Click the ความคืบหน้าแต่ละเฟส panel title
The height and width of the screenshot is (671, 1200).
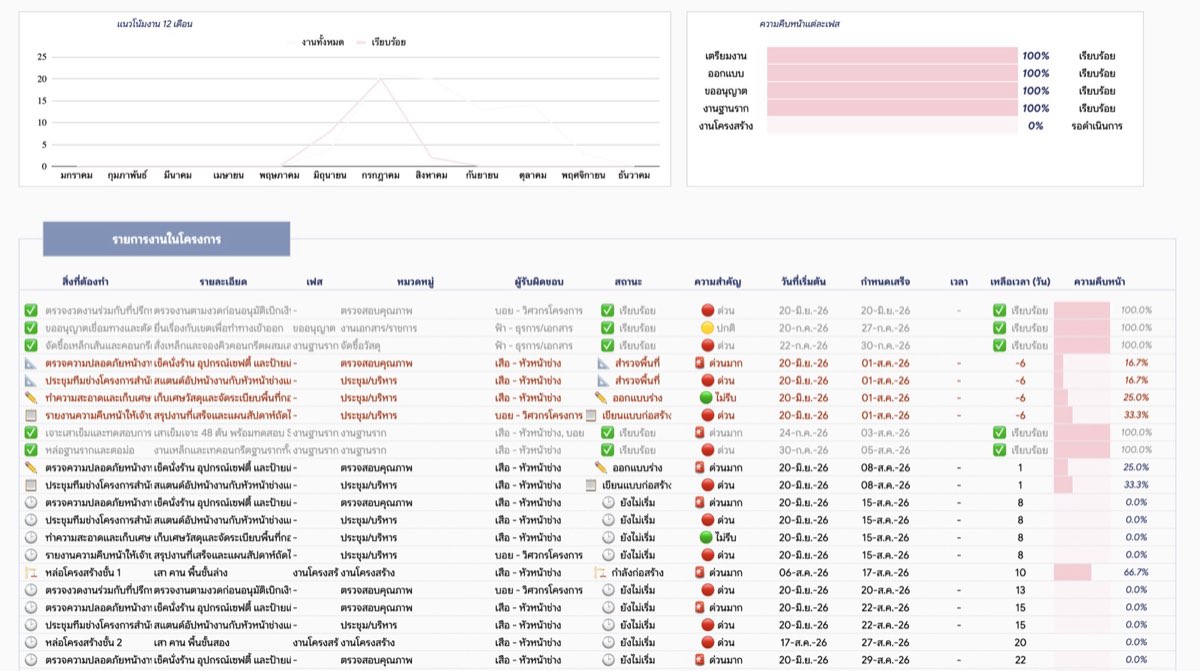(799, 23)
